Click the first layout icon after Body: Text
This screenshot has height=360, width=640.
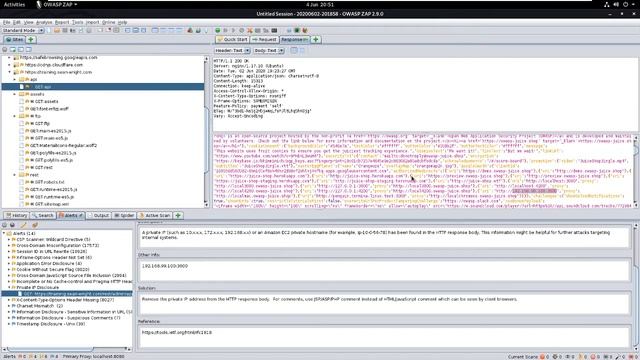point(294,51)
